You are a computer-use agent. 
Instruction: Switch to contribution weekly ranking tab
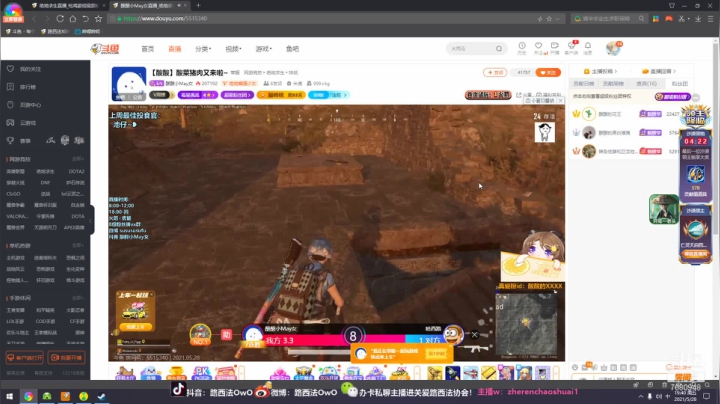point(613,84)
